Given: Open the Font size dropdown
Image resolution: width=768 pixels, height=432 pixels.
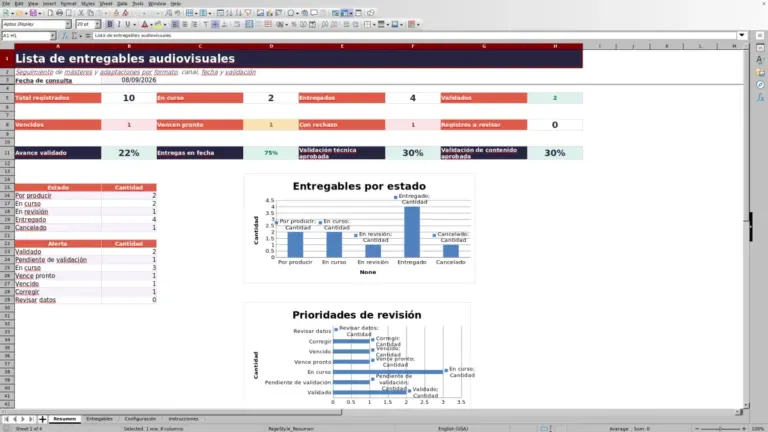Looking at the screenshot, I should coord(97,24).
